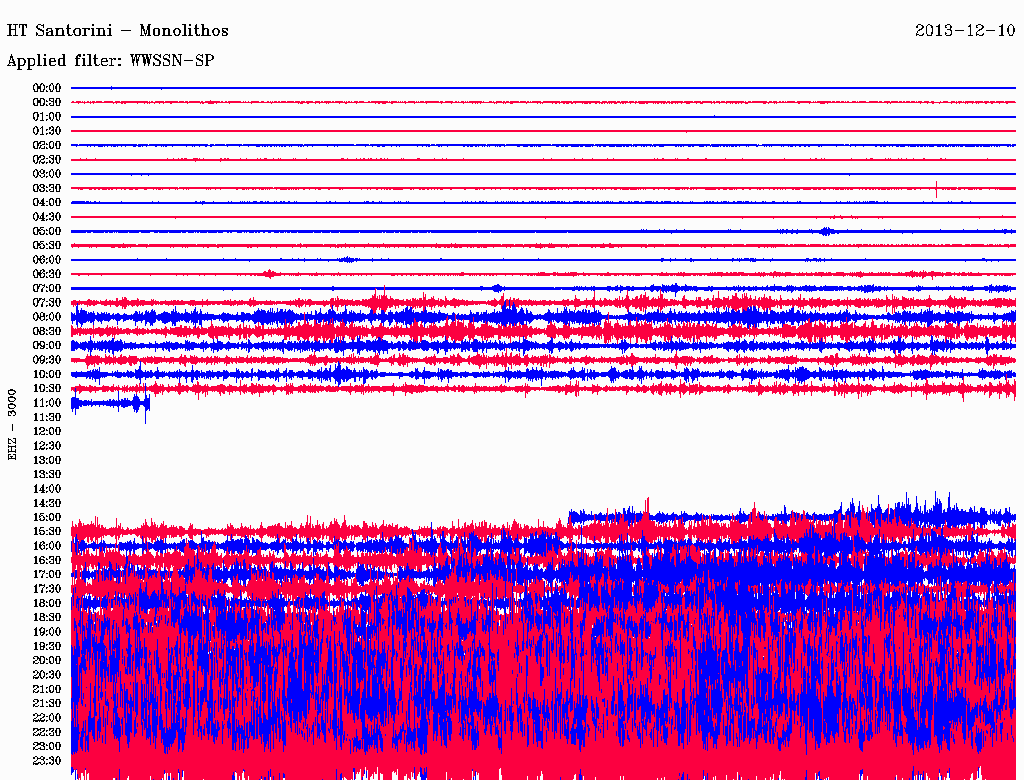Select the 11:00 time label

click(47, 402)
